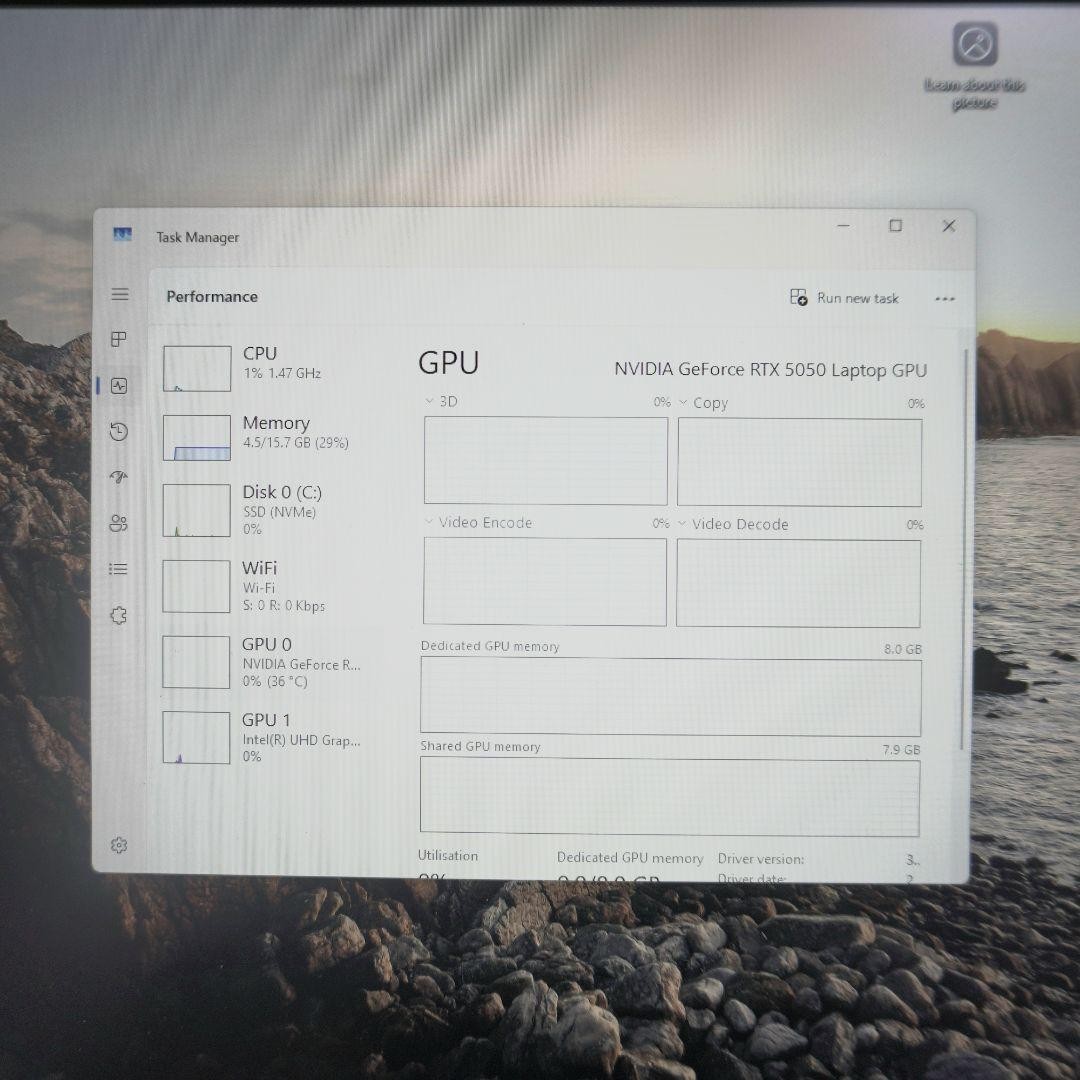Open the hamburger navigation menu
This screenshot has width=1080, height=1080.
[x=120, y=294]
